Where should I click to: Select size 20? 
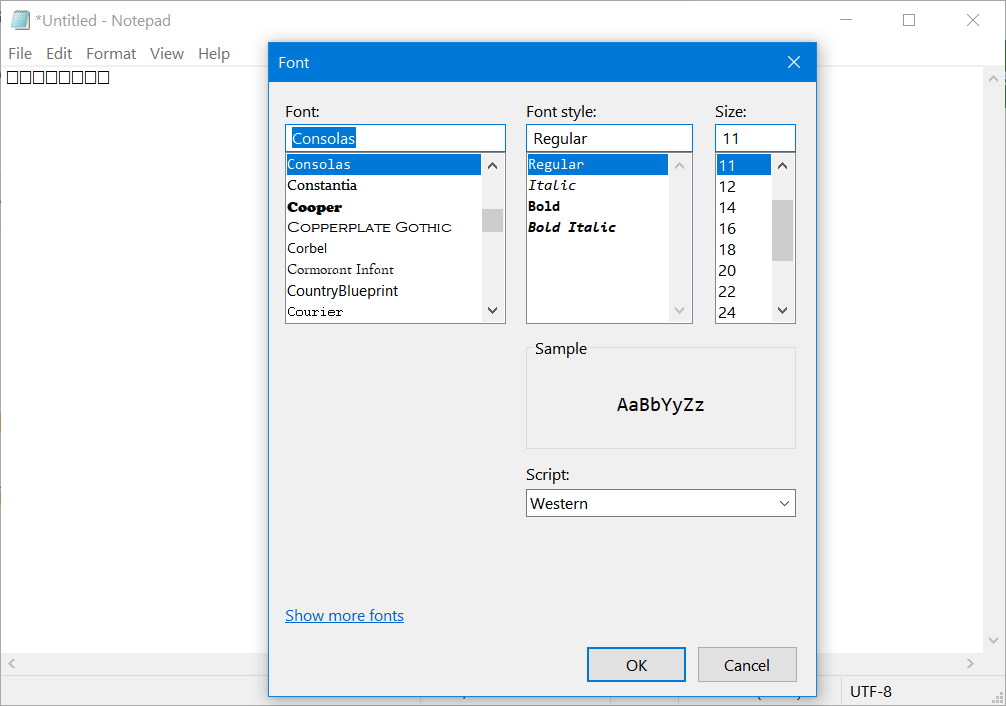coord(744,271)
